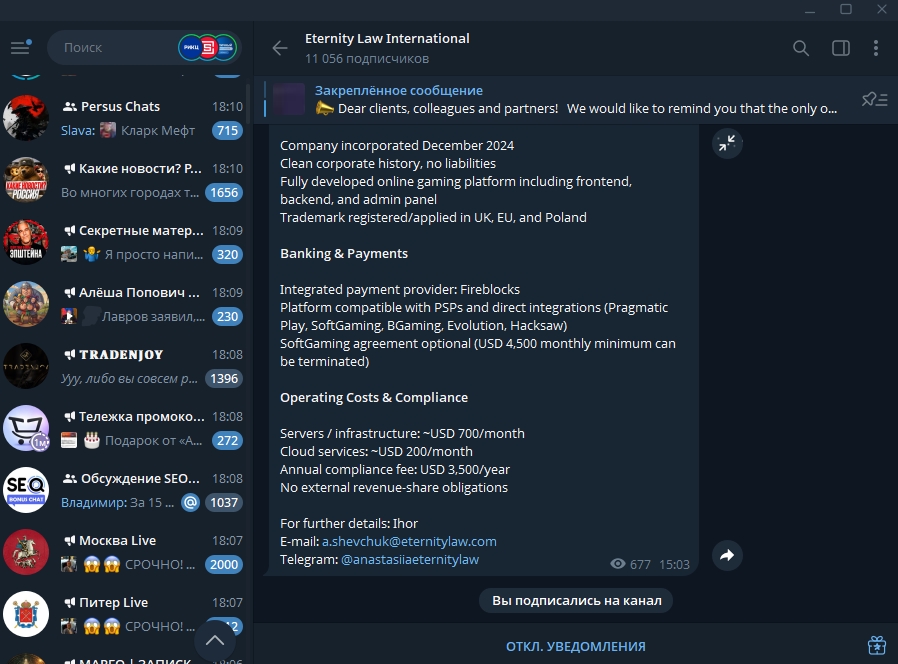The width and height of the screenshot is (898, 664).
Task: Jump to top with the up-arrow button
Action: [215, 641]
